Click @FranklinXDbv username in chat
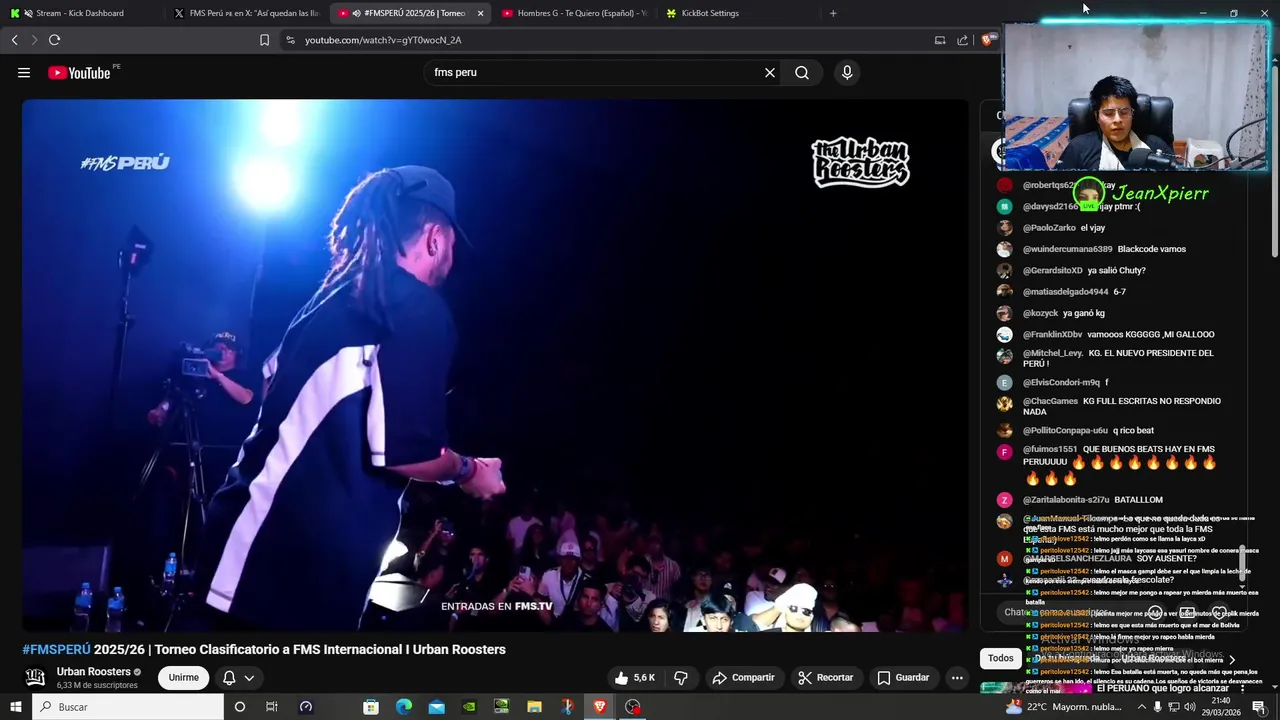 (1052, 335)
